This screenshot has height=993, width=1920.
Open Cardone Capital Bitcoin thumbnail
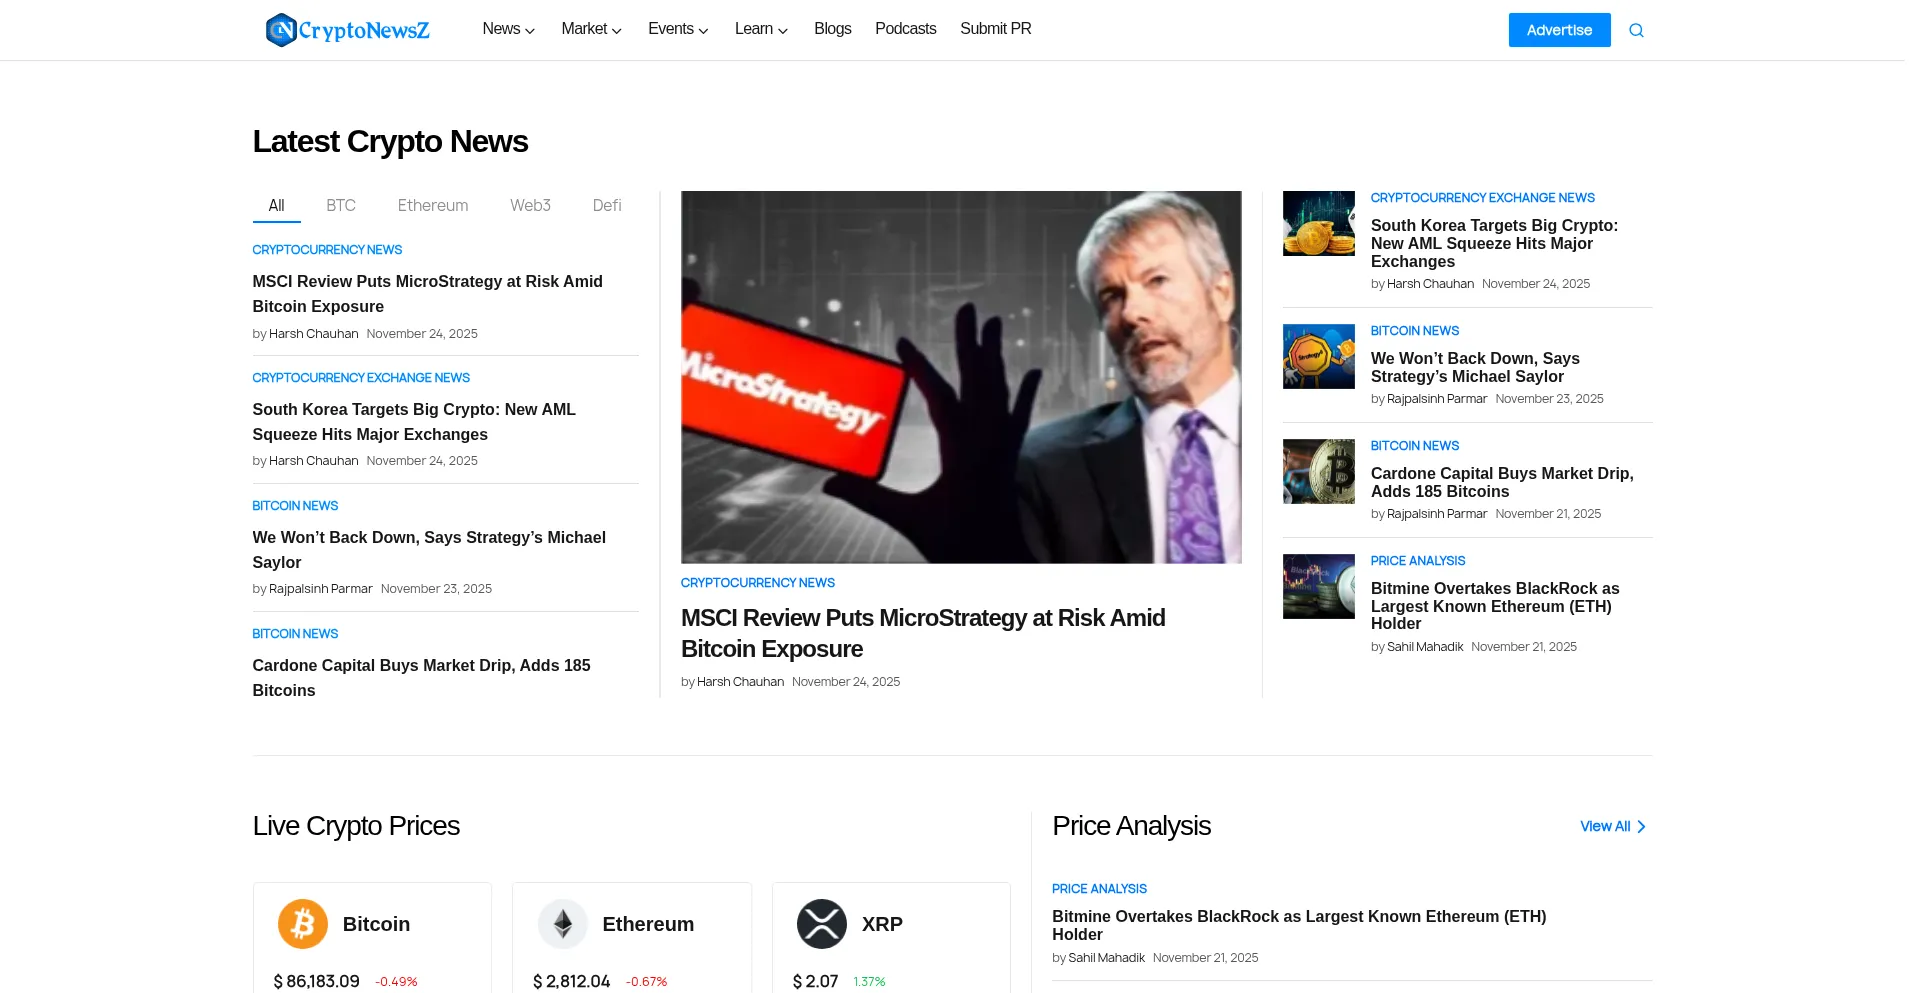point(1318,472)
